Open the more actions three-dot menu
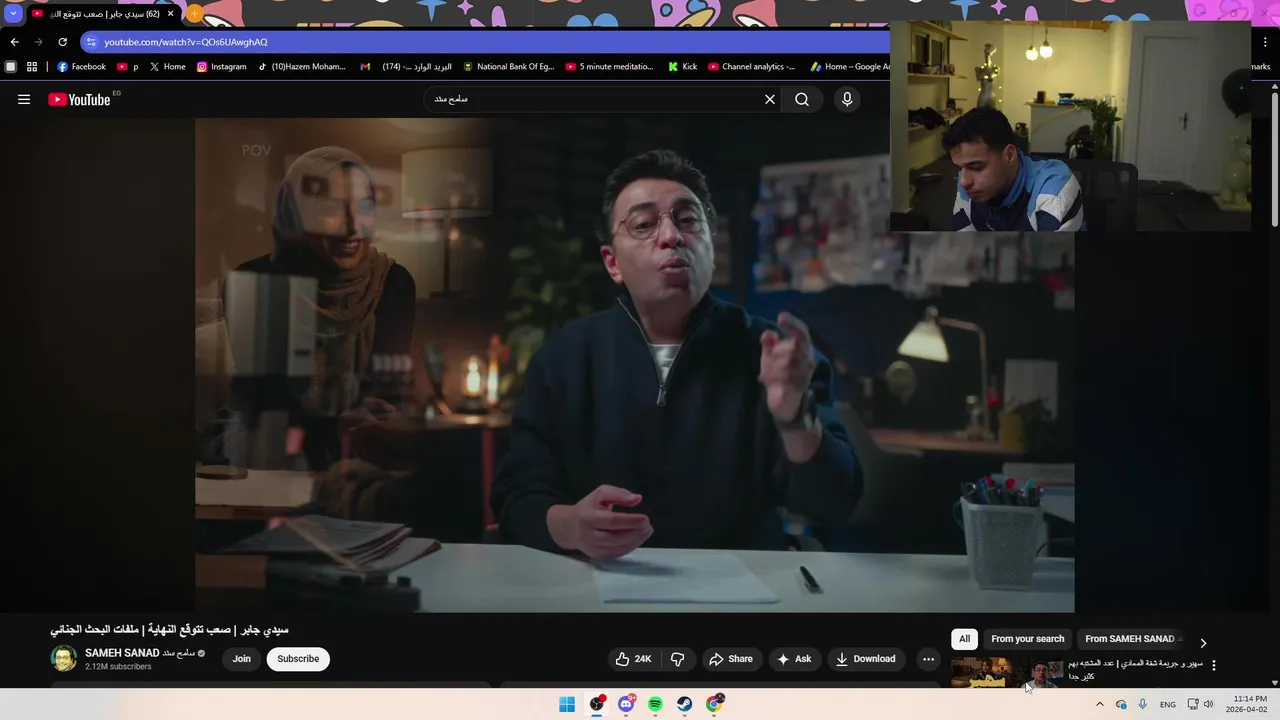 (928, 659)
